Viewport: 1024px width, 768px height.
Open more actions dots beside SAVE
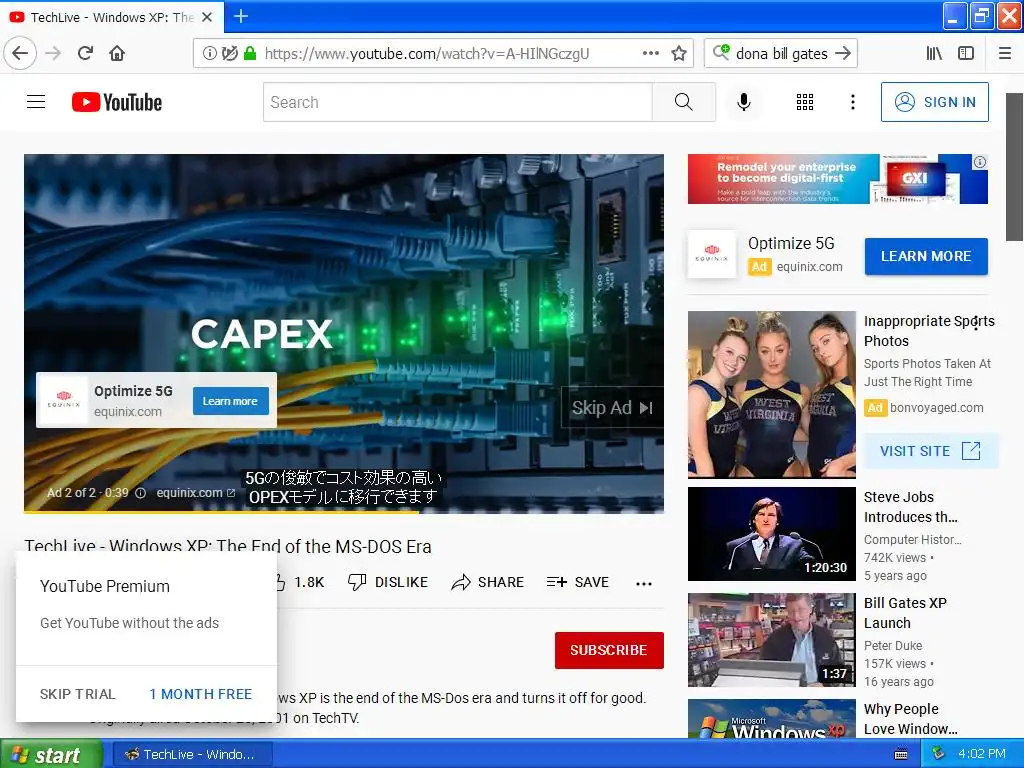click(644, 583)
